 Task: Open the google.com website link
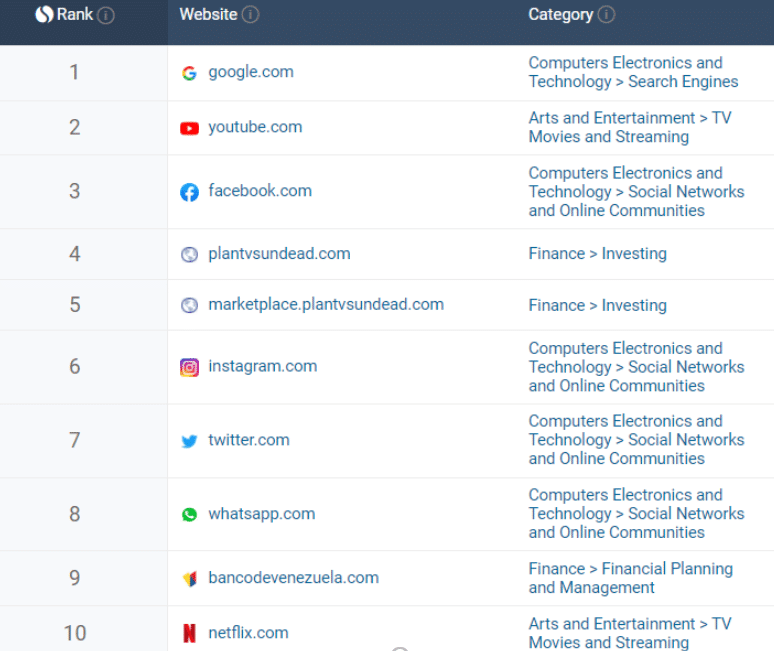tap(251, 72)
